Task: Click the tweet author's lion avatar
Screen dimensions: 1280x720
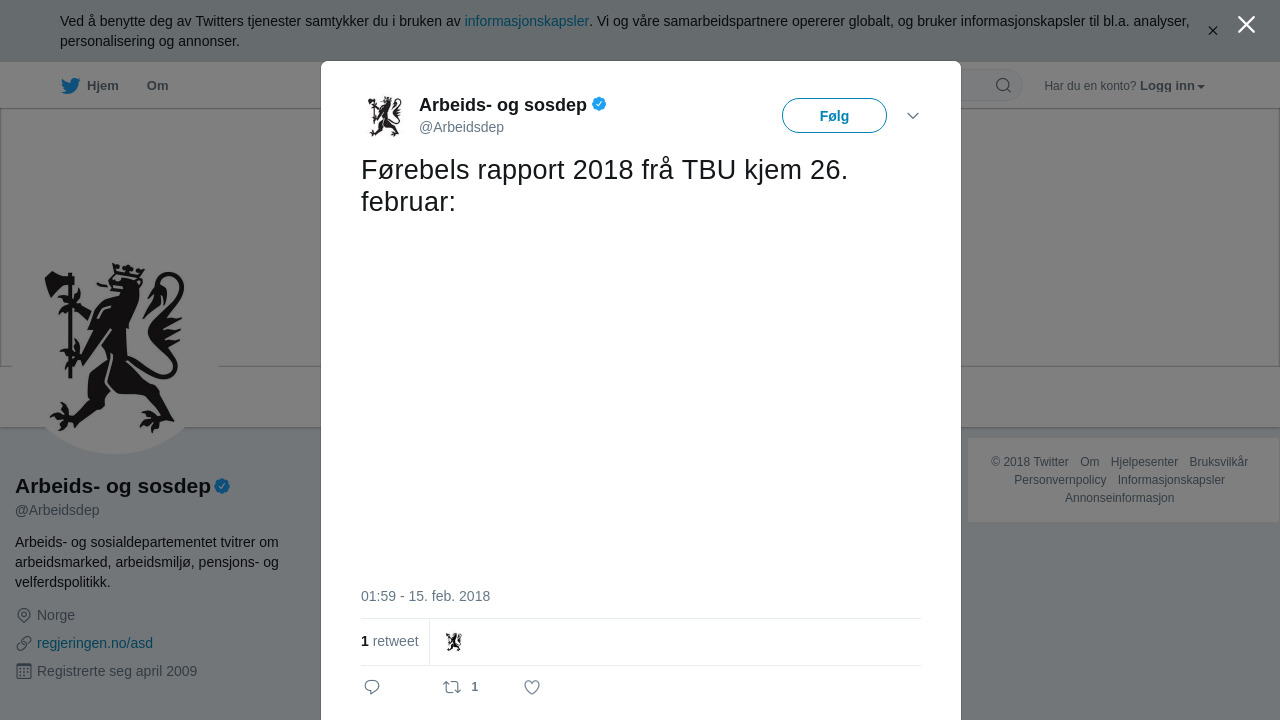Action: (384, 116)
